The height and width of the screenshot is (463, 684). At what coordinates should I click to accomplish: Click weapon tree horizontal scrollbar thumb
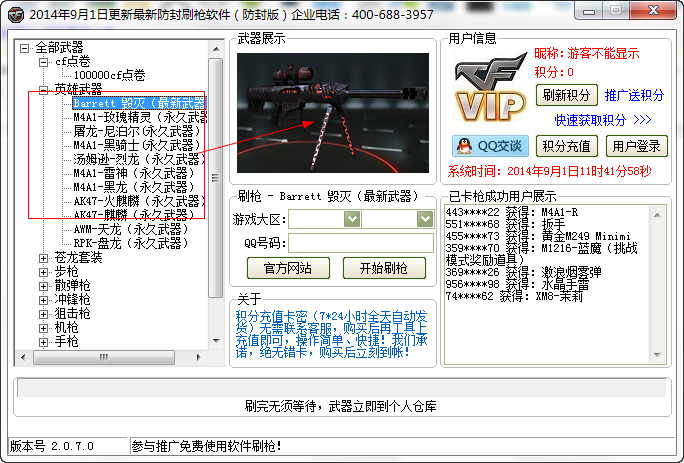(104, 357)
